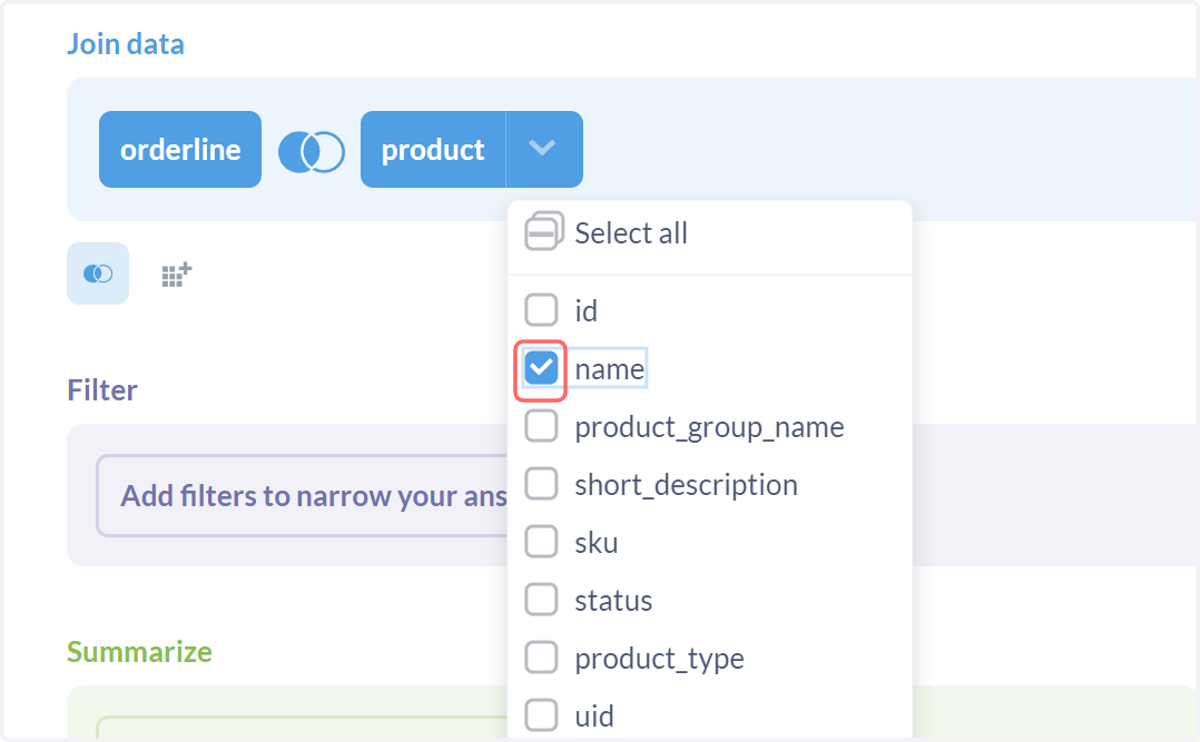Check the sku column checkbox
The width and height of the screenshot is (1200, 742).
(541, 543)
